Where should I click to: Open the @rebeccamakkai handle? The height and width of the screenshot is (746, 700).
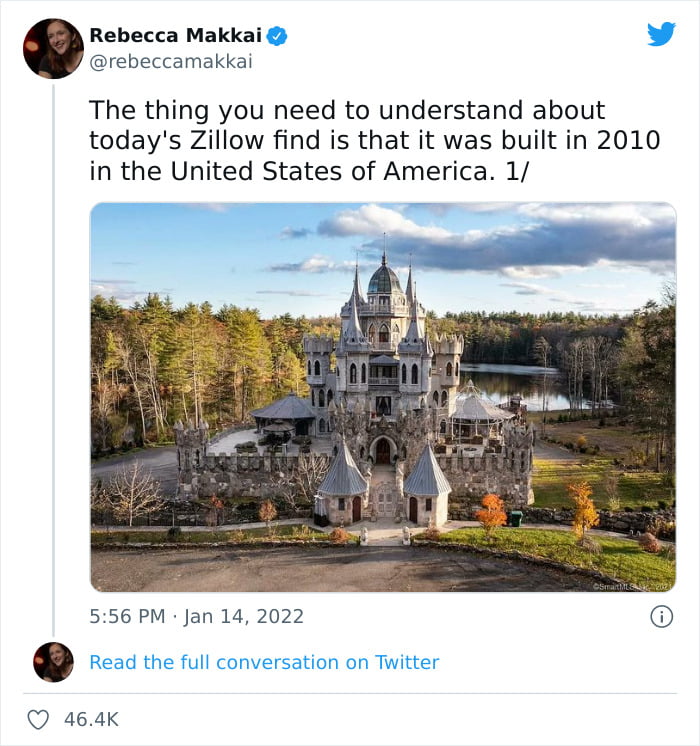click(171, 62)
